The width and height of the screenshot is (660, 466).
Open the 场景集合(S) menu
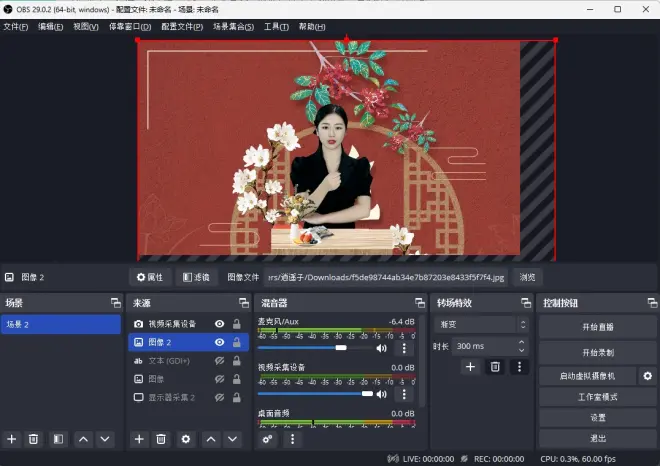tap(233, 26)
